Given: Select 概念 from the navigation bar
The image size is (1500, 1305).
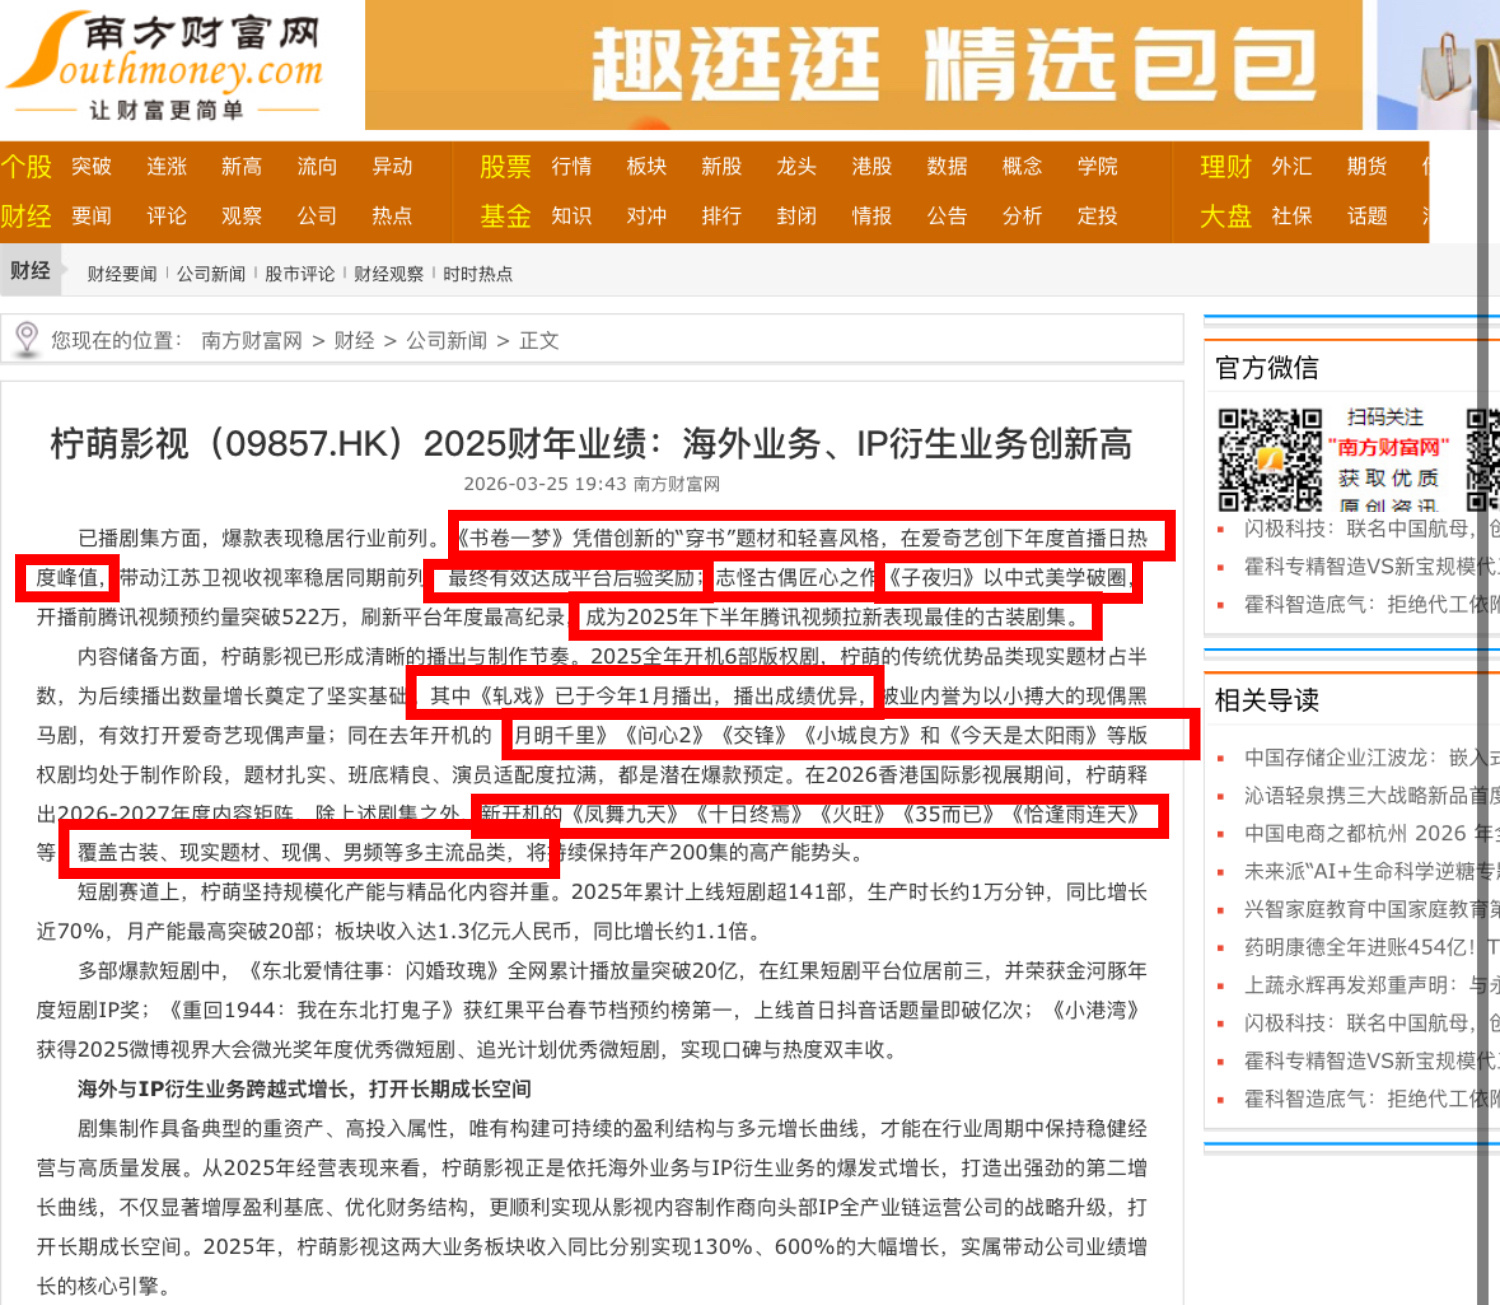Looking at the screenshot, I should coord(1021,167).
